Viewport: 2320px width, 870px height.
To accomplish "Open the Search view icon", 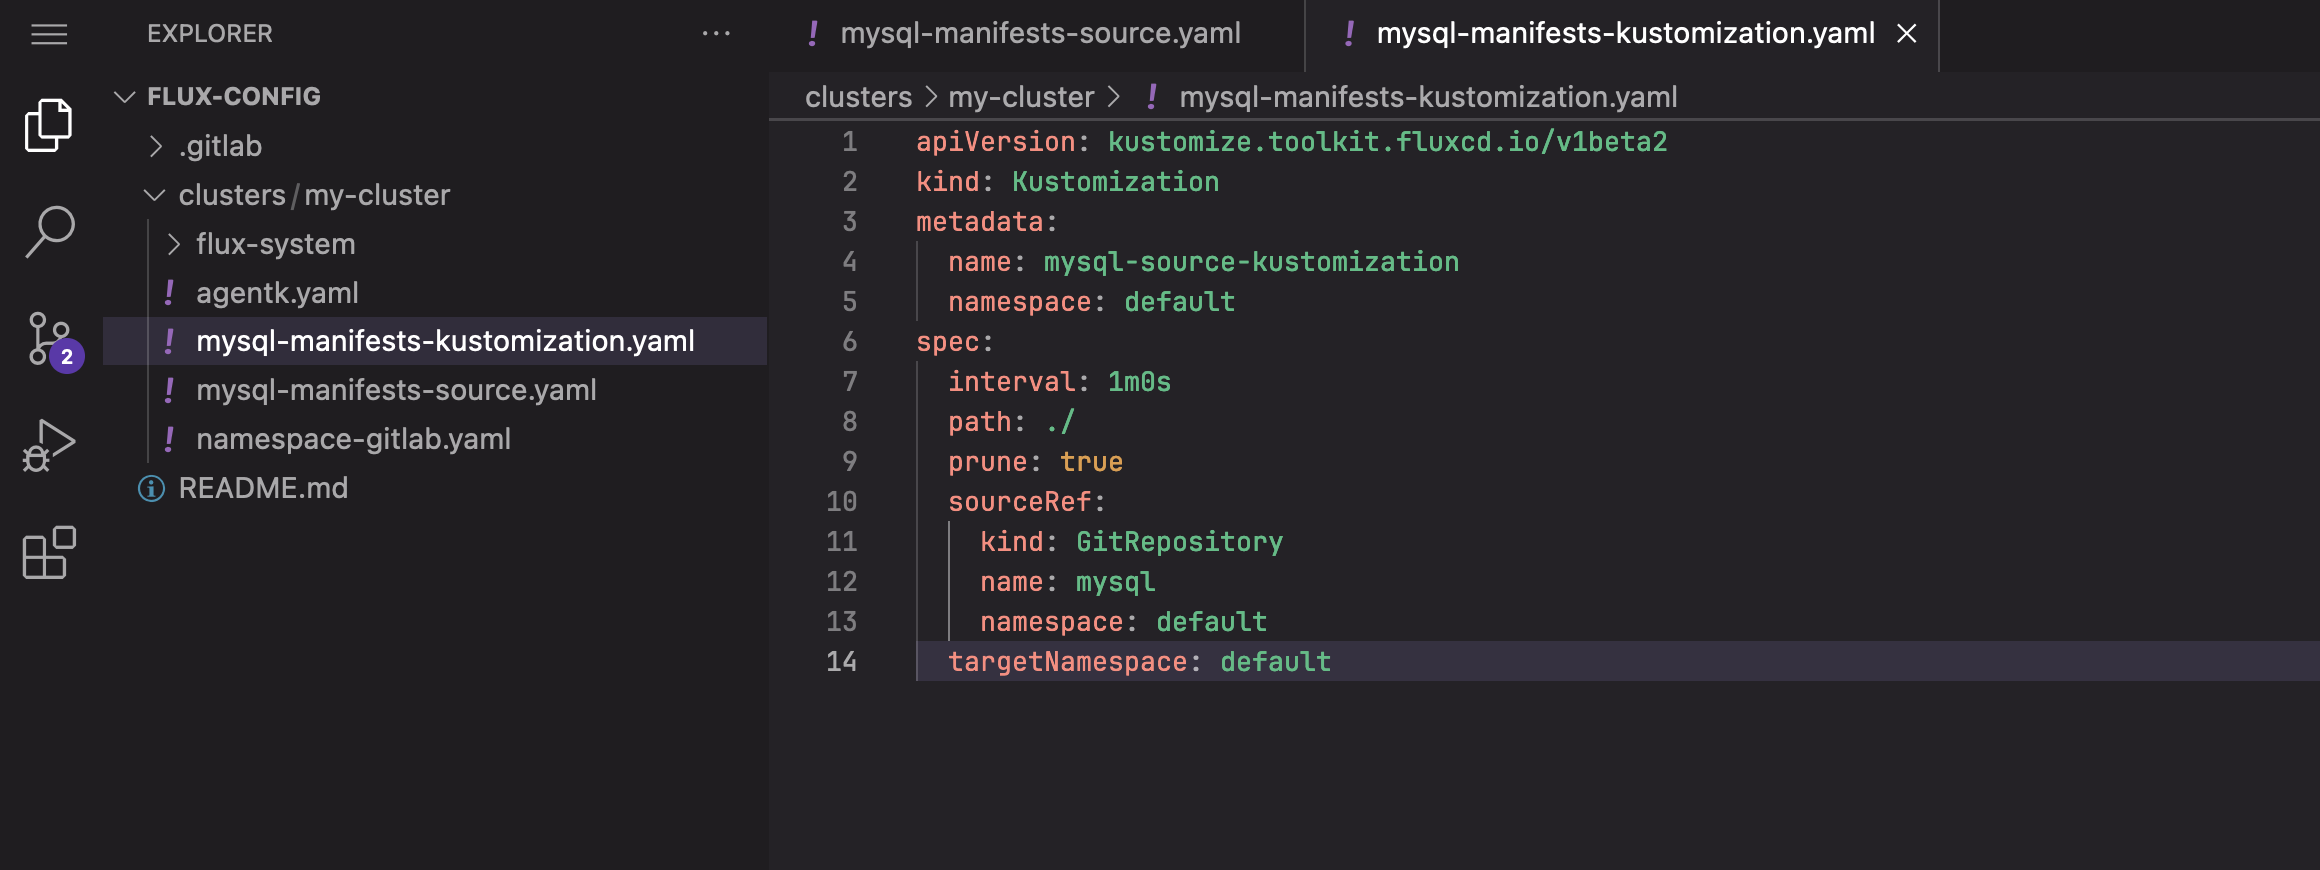I will (49, 231).
